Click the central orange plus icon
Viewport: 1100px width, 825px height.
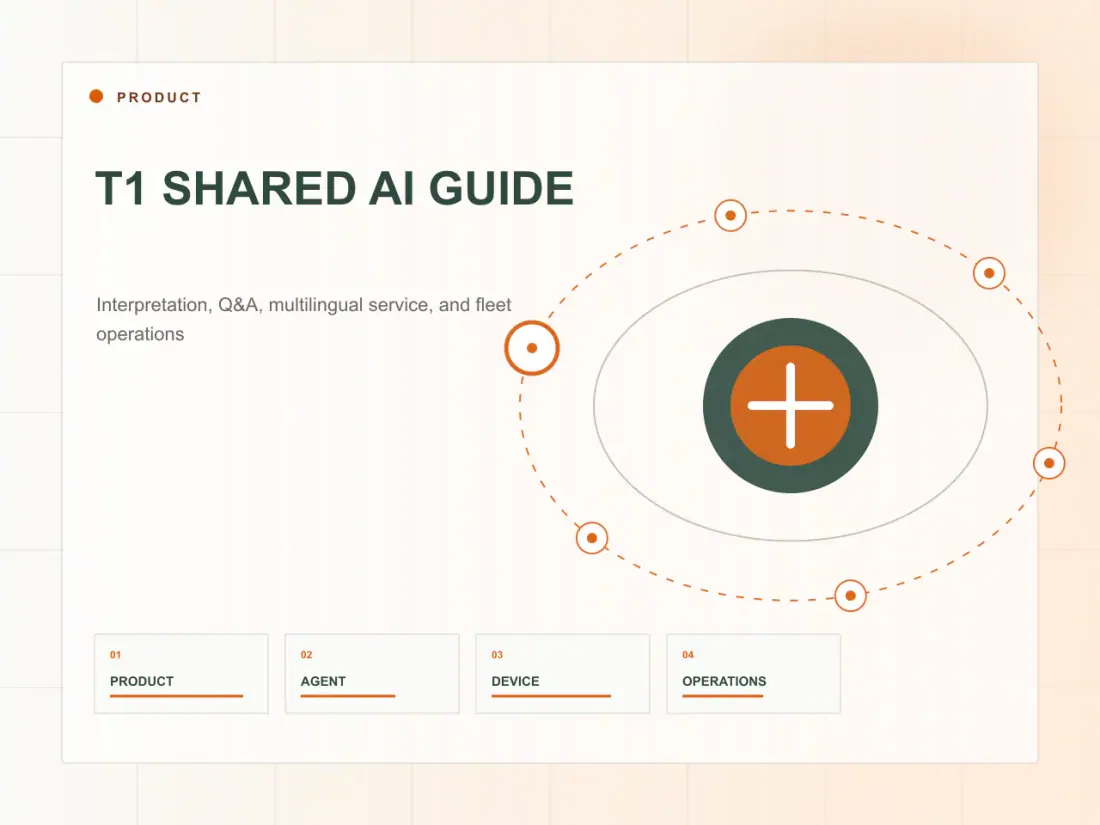pyautogui.click(x=791, y=405)
